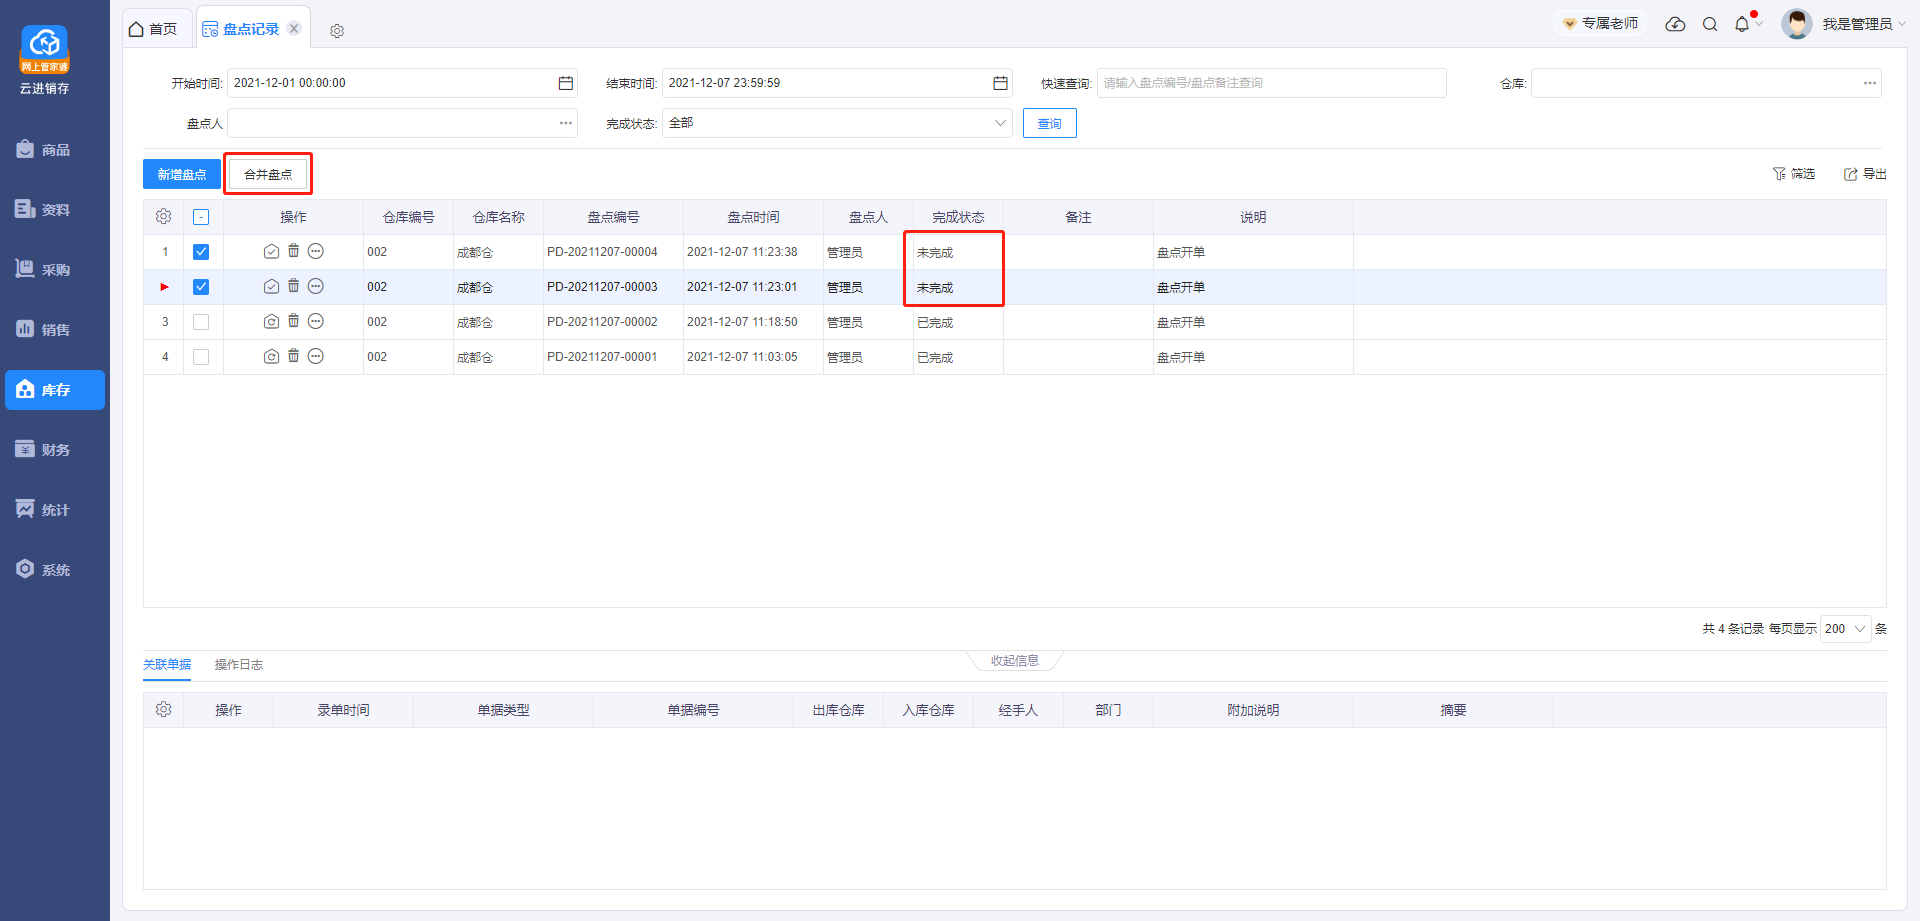Toggle the select-all checkbox in table header
This screenshot has width=1920, height=921.
(x=201, y=217)
